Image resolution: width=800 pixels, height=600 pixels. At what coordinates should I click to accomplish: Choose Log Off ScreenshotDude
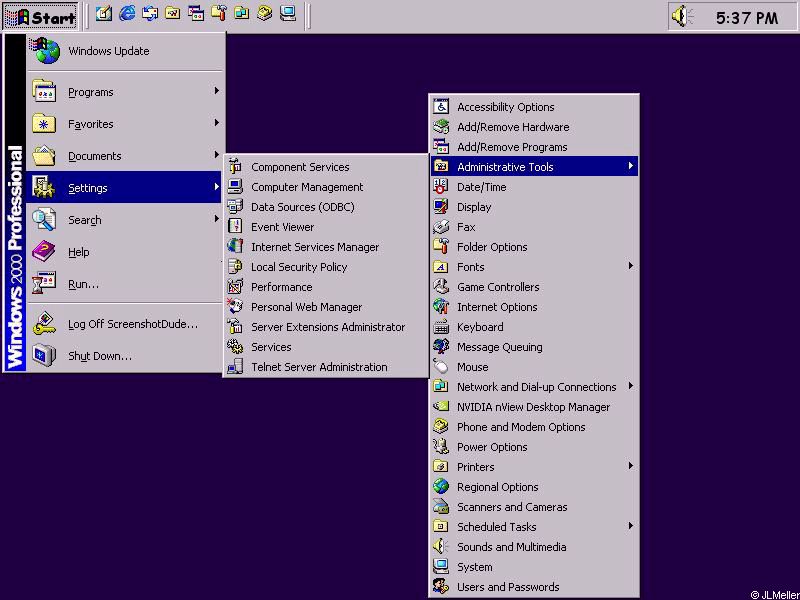(126, 324)
